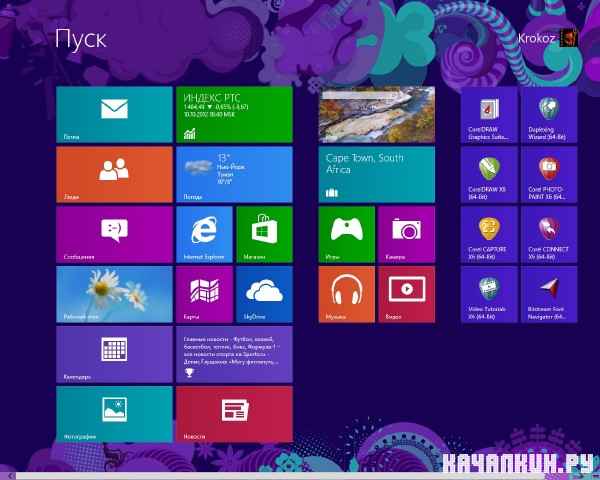Open the Desktop tile with daisies
The image size is (600, 480).
[x=114, y=294]
